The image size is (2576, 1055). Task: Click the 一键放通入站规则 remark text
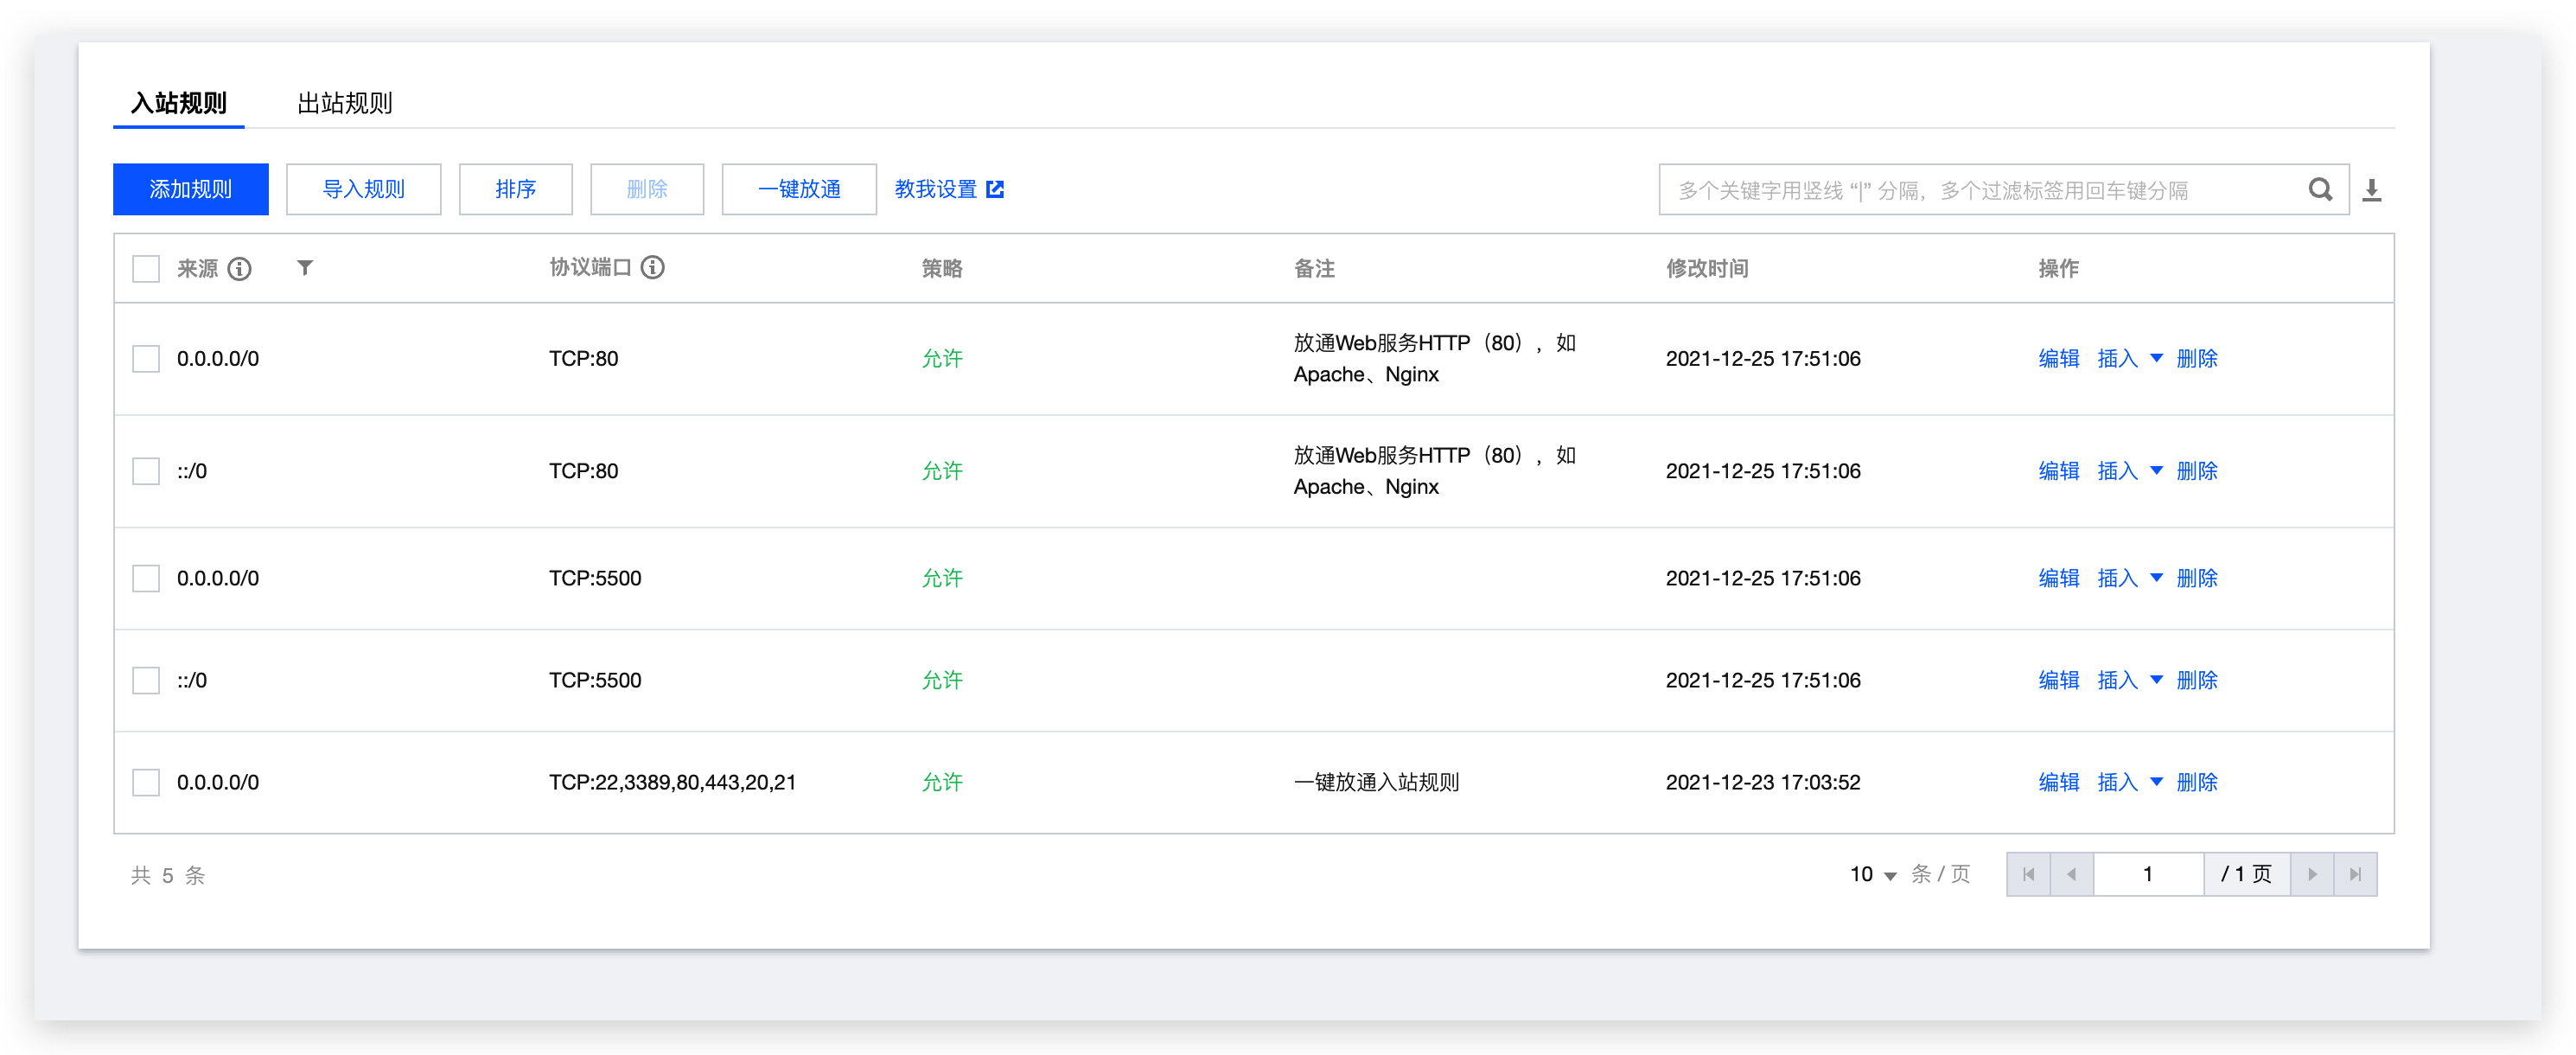point(1376,782)
